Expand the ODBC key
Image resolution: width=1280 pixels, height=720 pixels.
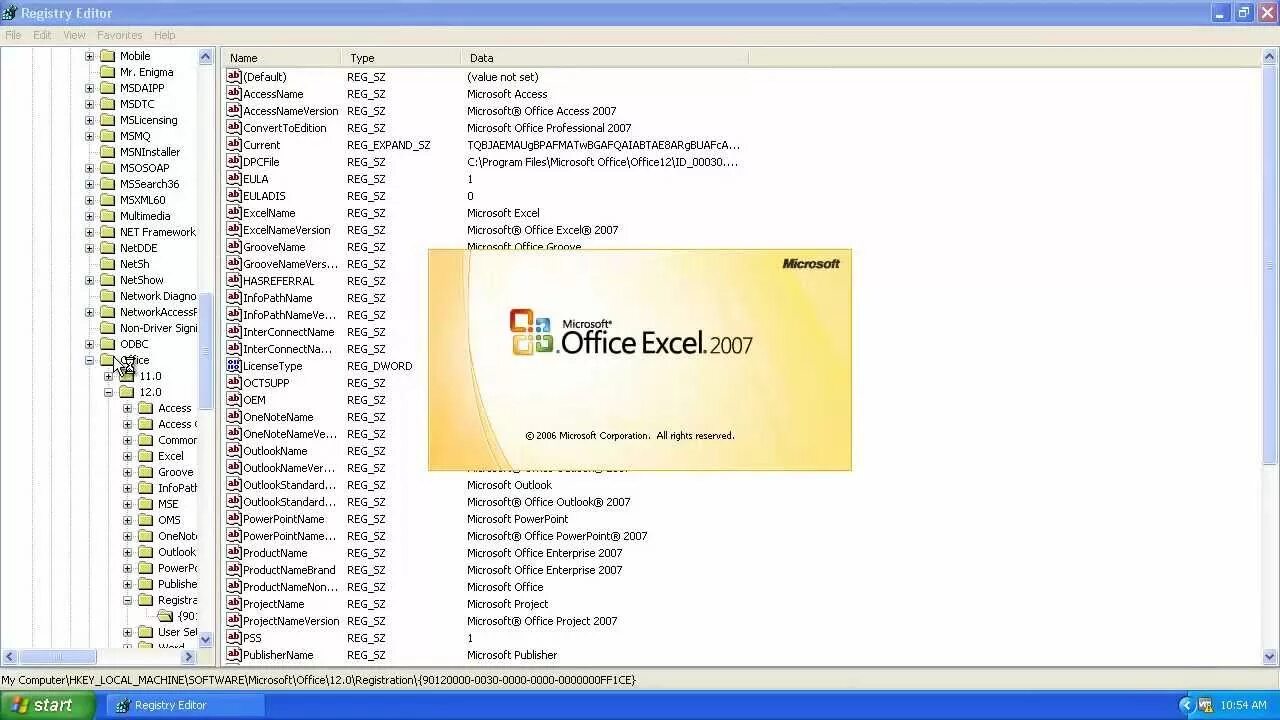point(89,344)
